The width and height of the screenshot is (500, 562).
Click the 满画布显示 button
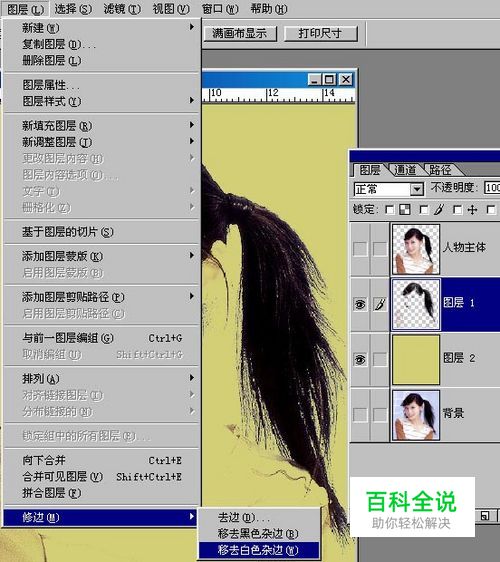point(240,34)
